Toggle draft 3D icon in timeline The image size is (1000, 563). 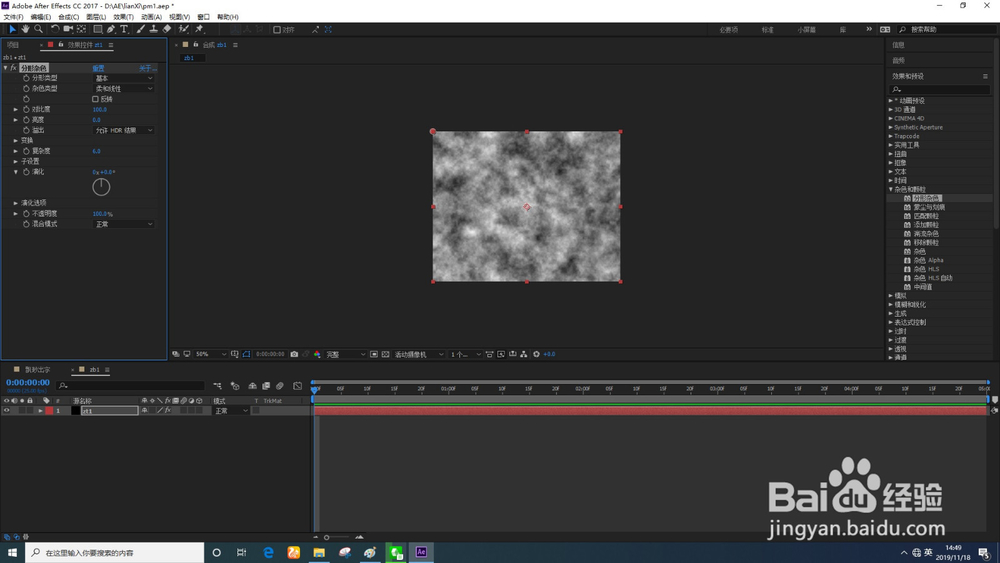coord(235,386)
